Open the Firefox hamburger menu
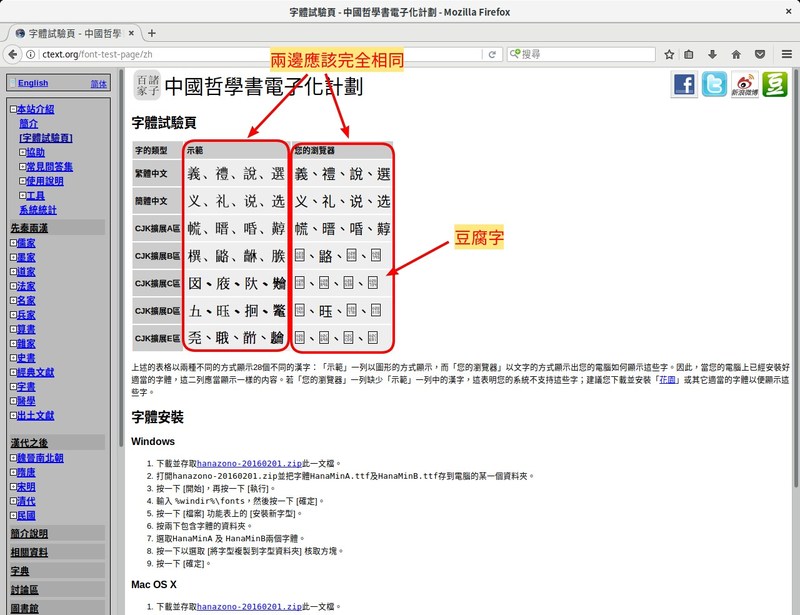800x615 pixels. pyautogui.click(x=786, y=54)
